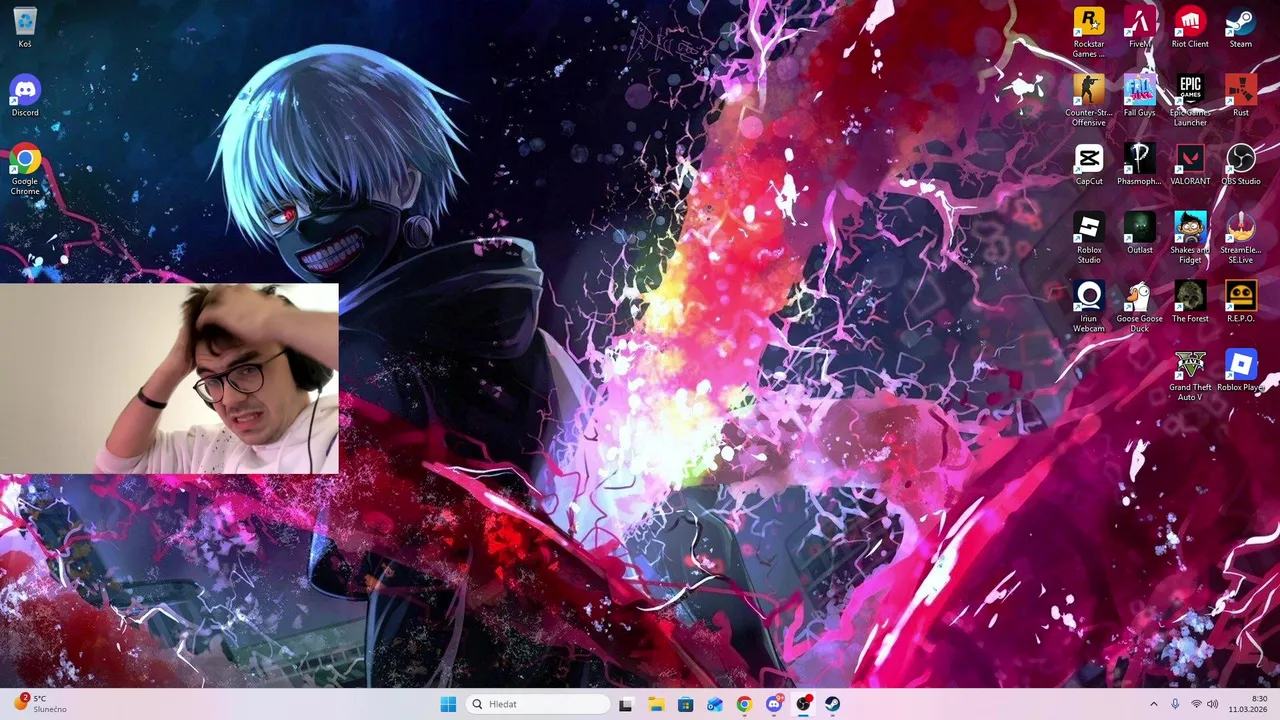Open the Wi-Fi network tray icon

coord(1196,704)
